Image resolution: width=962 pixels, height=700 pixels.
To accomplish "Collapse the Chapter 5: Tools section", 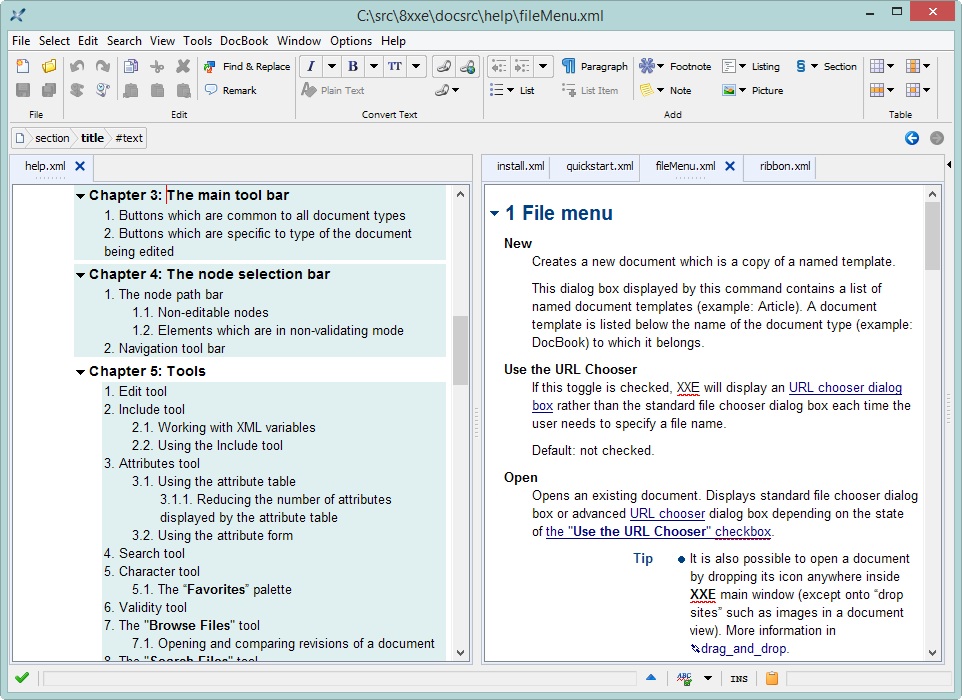I will [x=80, y=372].
